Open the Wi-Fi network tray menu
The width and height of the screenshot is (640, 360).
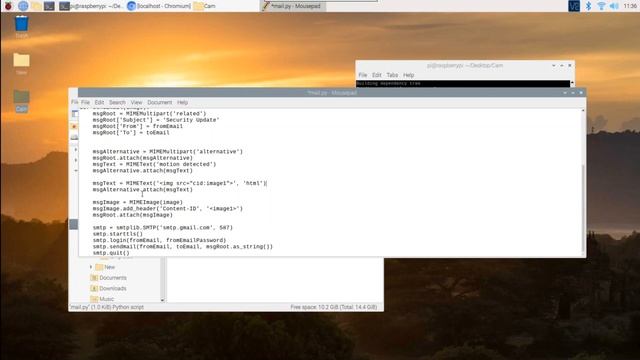[601, 6]
